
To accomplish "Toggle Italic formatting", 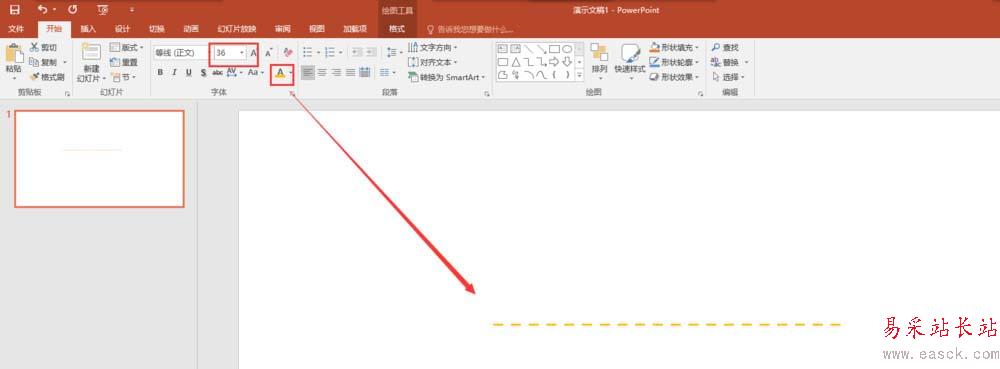I will pyautogui.click(x=174, y=73).
